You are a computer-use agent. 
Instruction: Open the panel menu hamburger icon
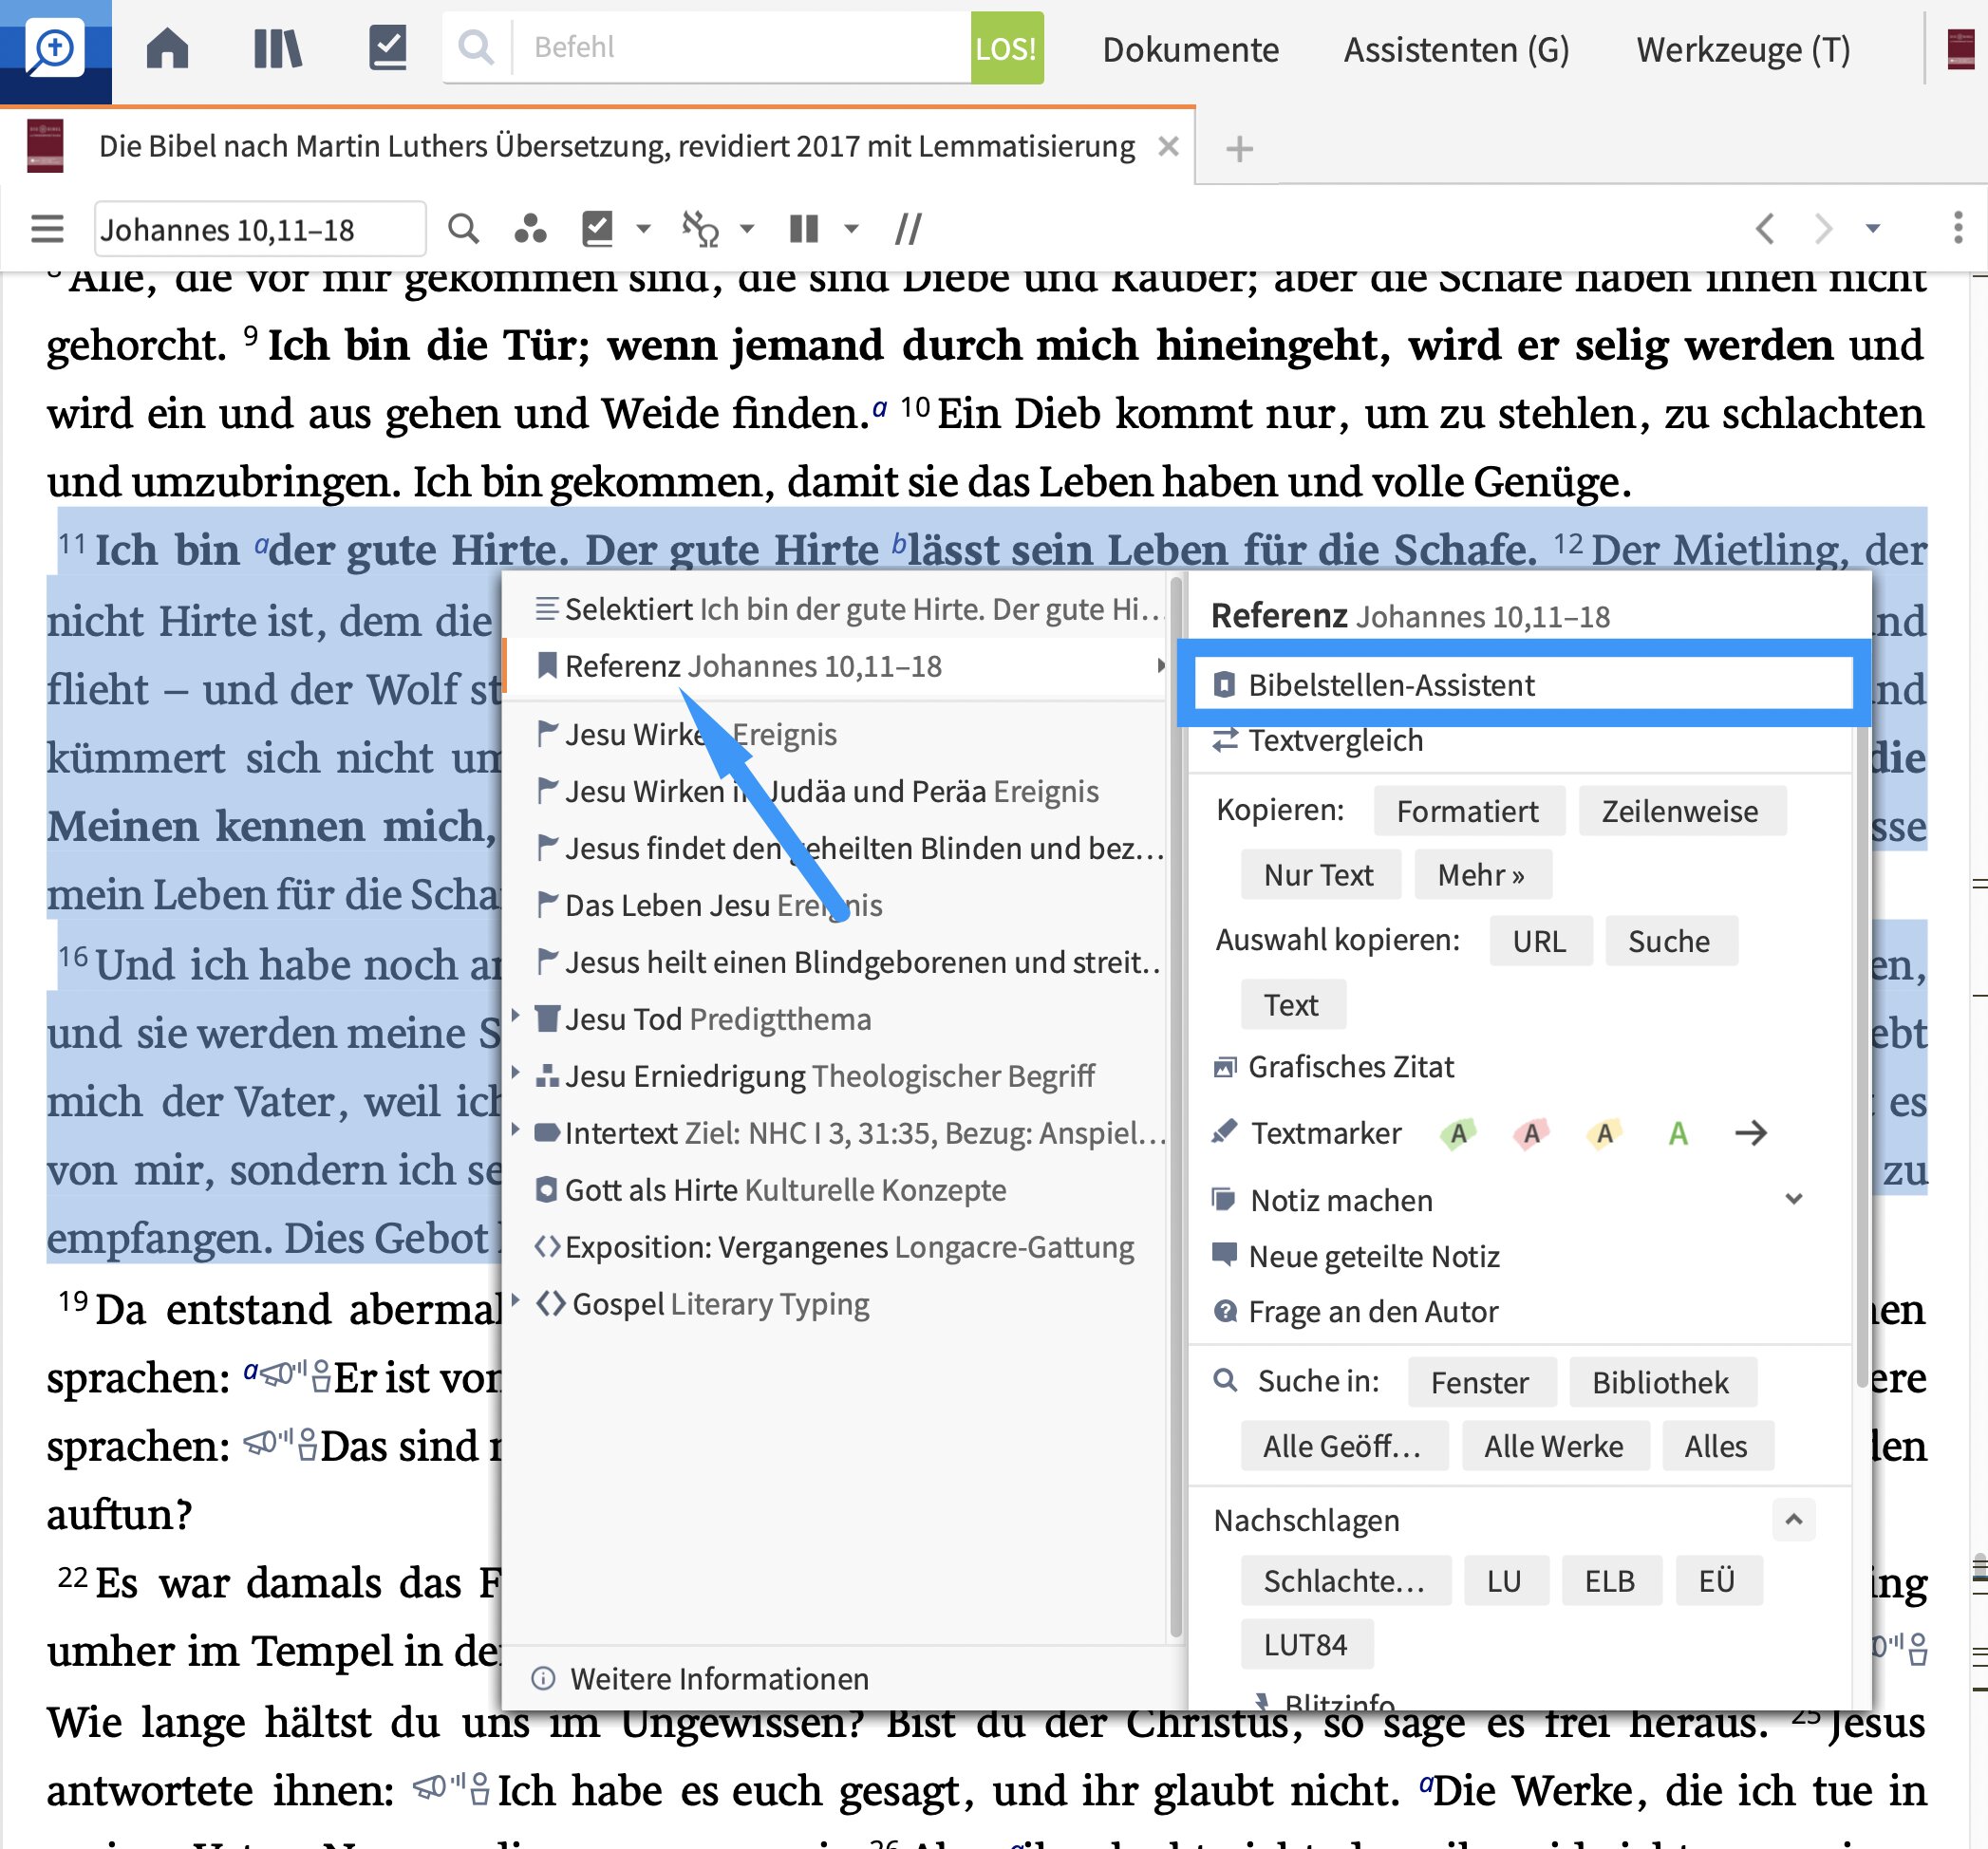[47, 229]
